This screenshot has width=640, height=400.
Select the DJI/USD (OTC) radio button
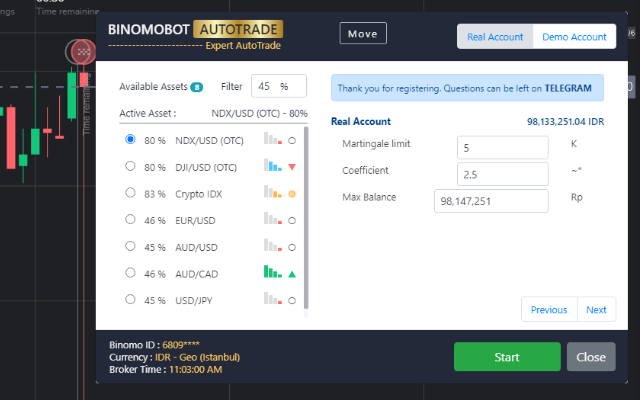pyautogui.click(x=130, y=166)
